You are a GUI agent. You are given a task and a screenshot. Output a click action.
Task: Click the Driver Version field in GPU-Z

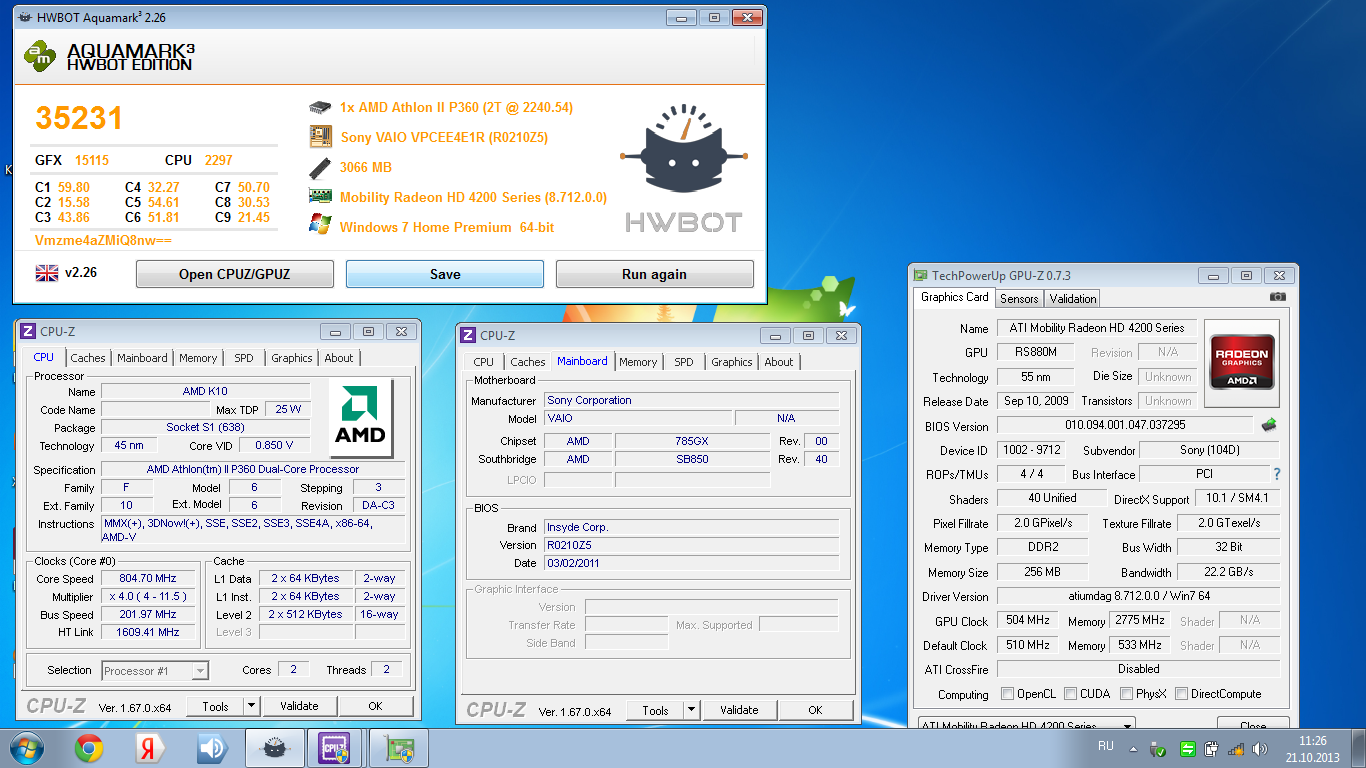[1139, 596]
